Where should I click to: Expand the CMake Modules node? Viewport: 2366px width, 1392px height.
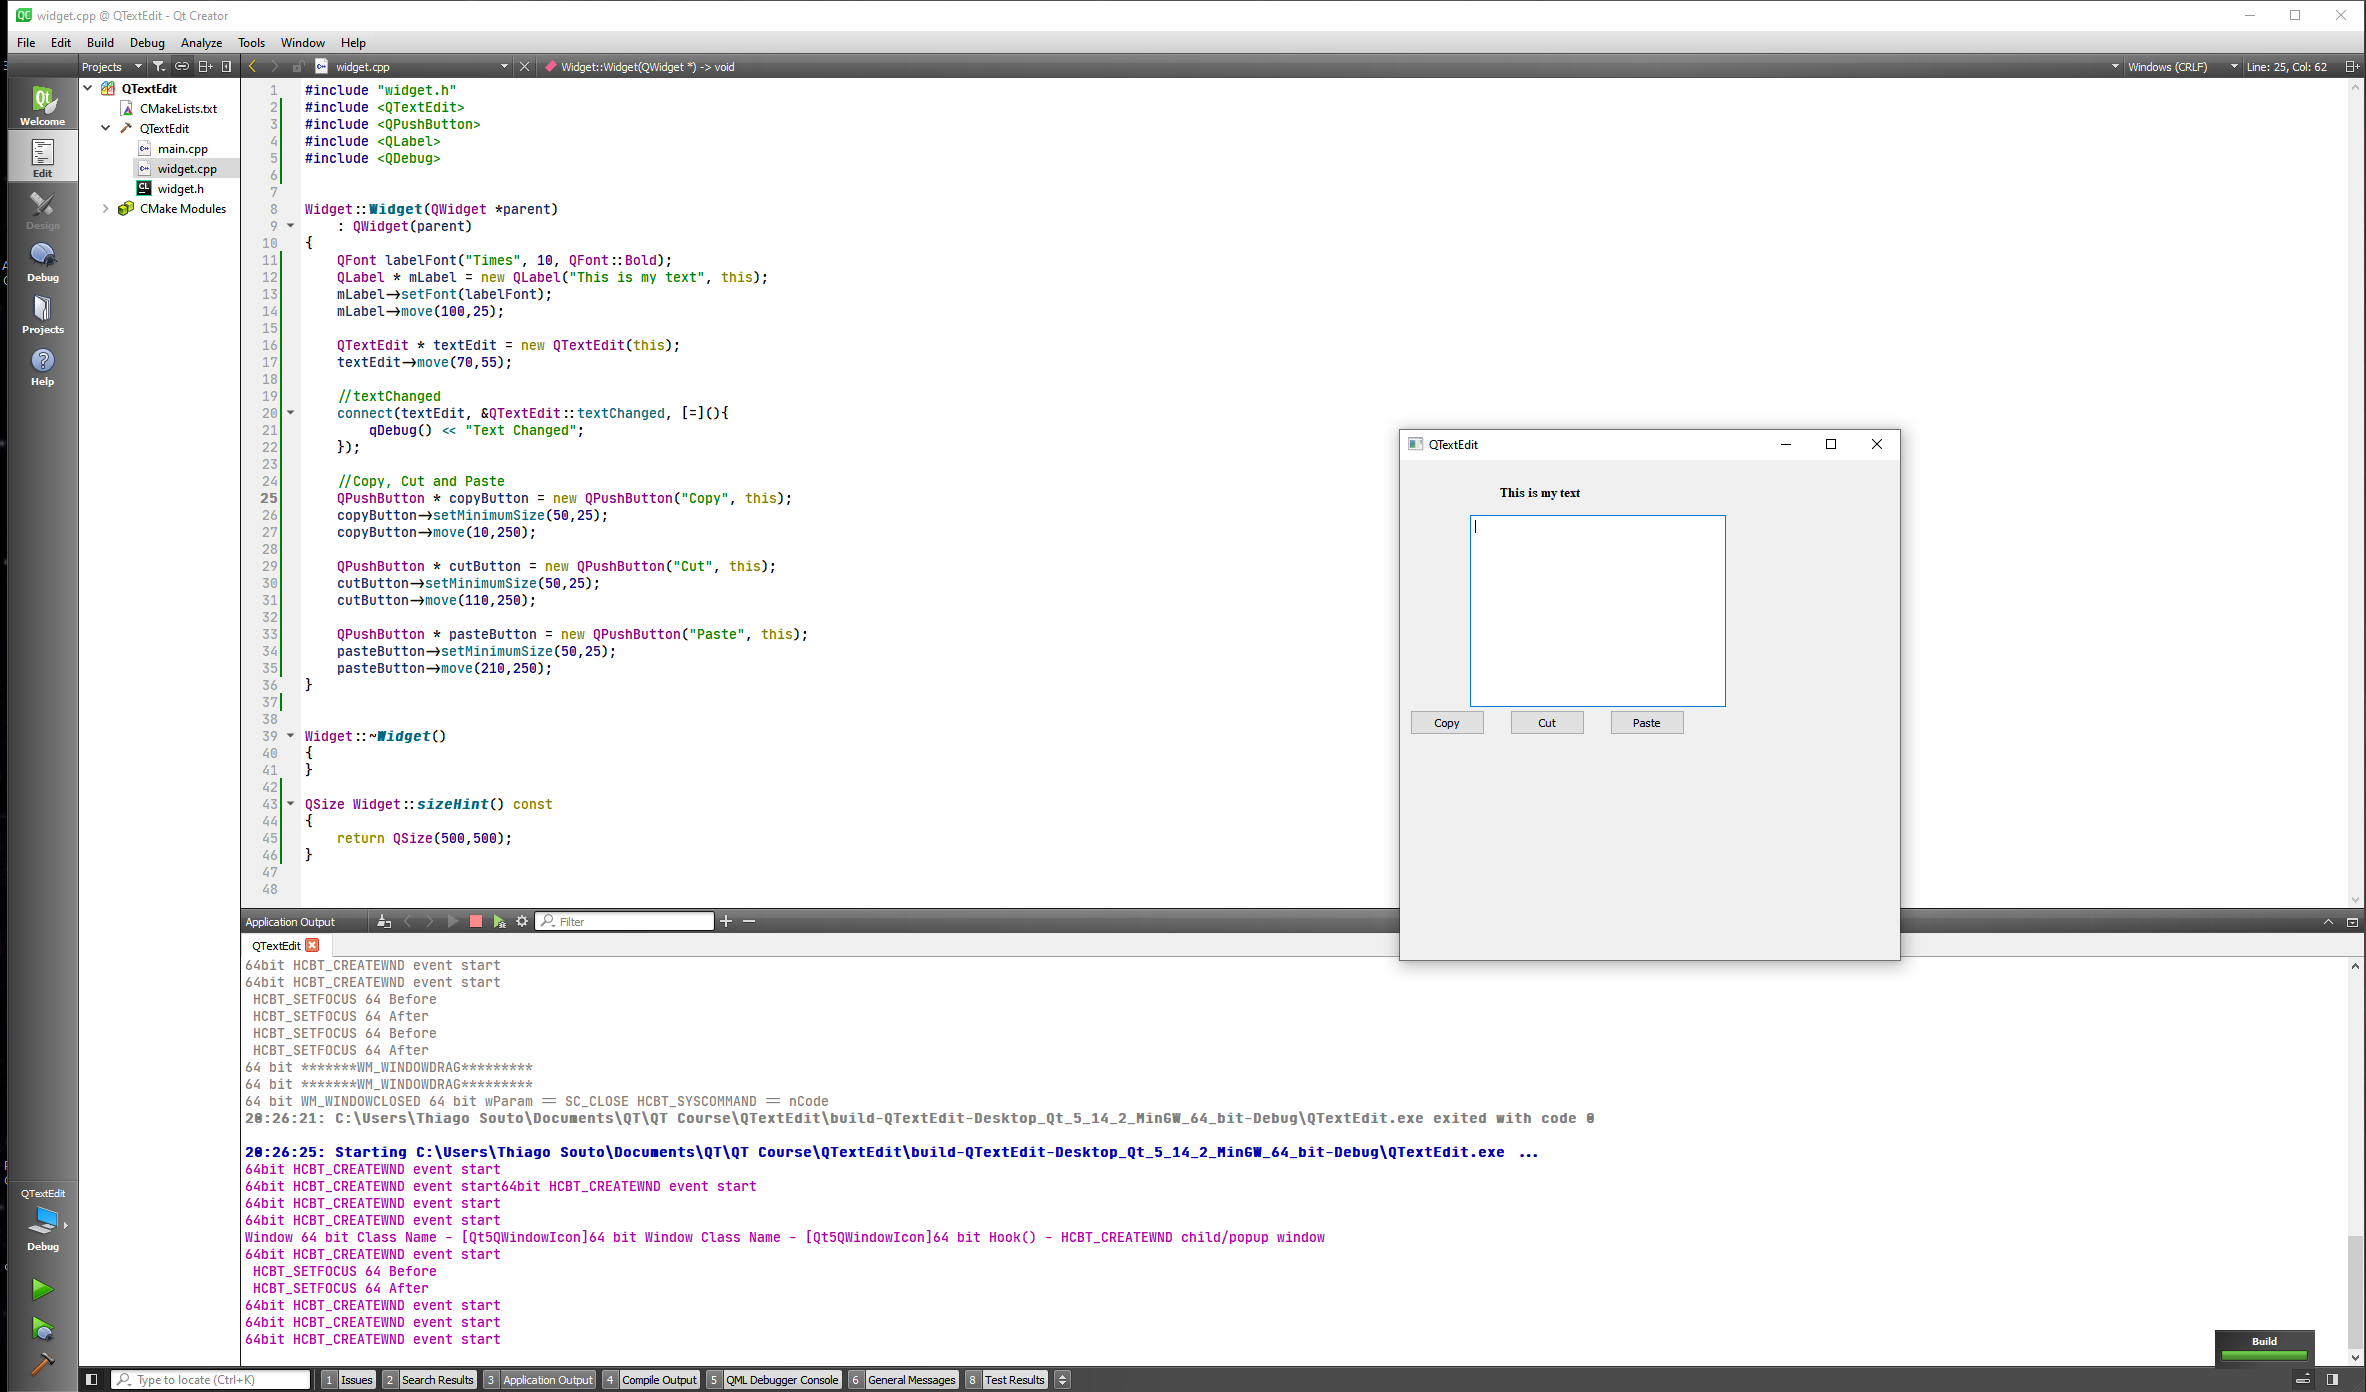click(106, 208)
